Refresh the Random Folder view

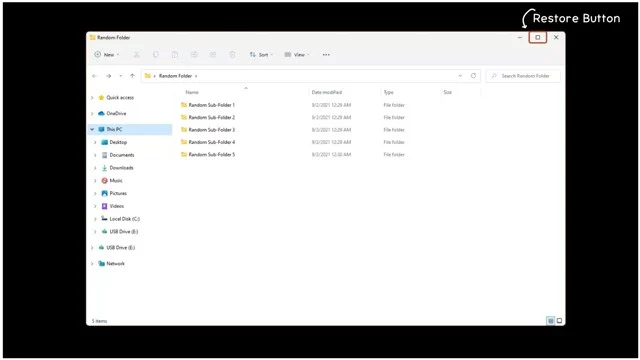[473, 76]
